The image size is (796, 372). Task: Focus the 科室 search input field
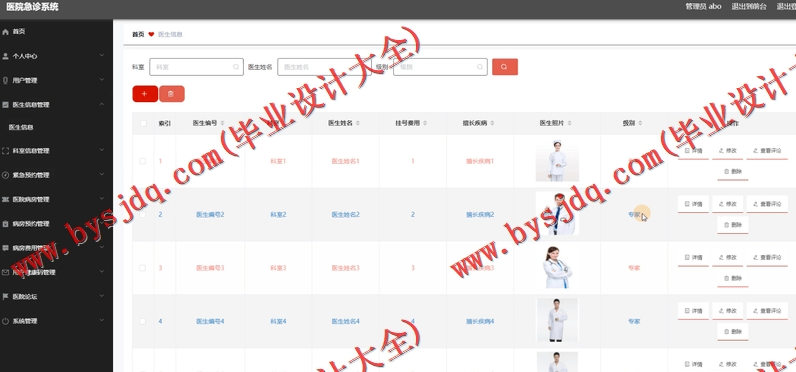pos(196,67)
